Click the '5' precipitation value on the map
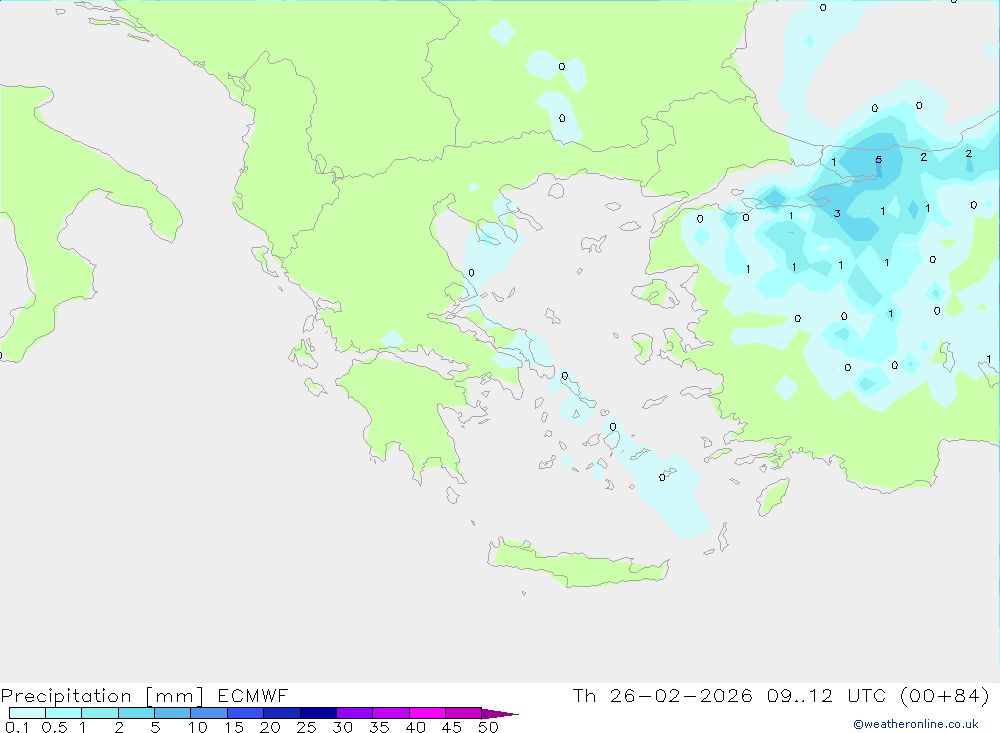 [879, 159]
